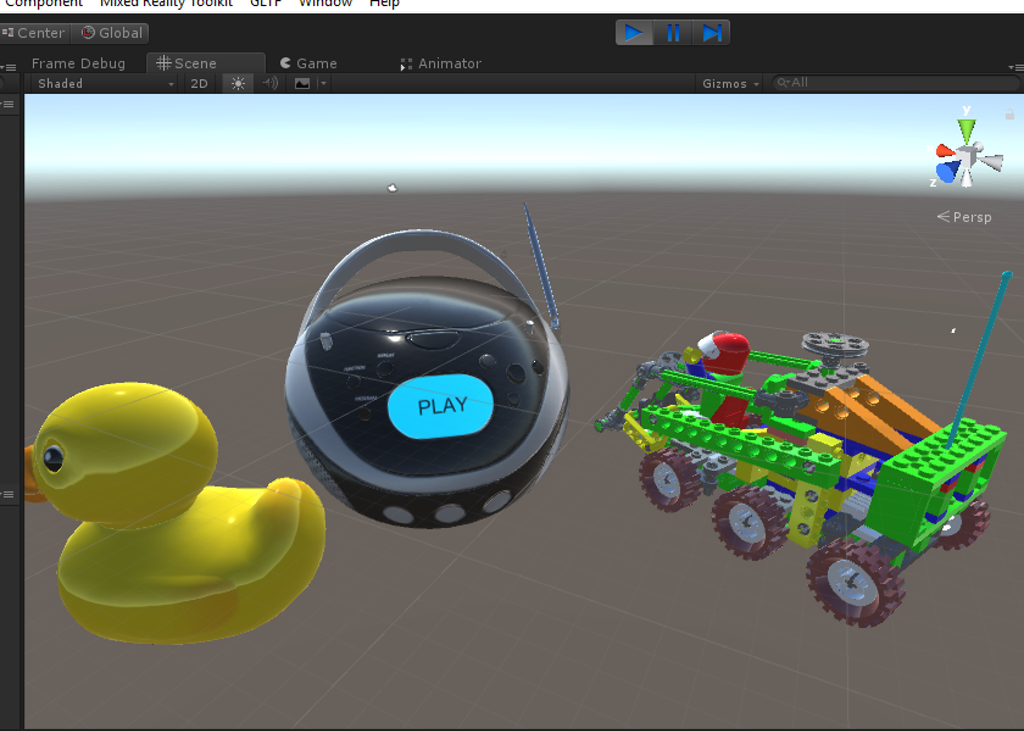Toggle 2D view mode
The height and width of the screenshot is (731, 1024).
(x=199, y=83)
